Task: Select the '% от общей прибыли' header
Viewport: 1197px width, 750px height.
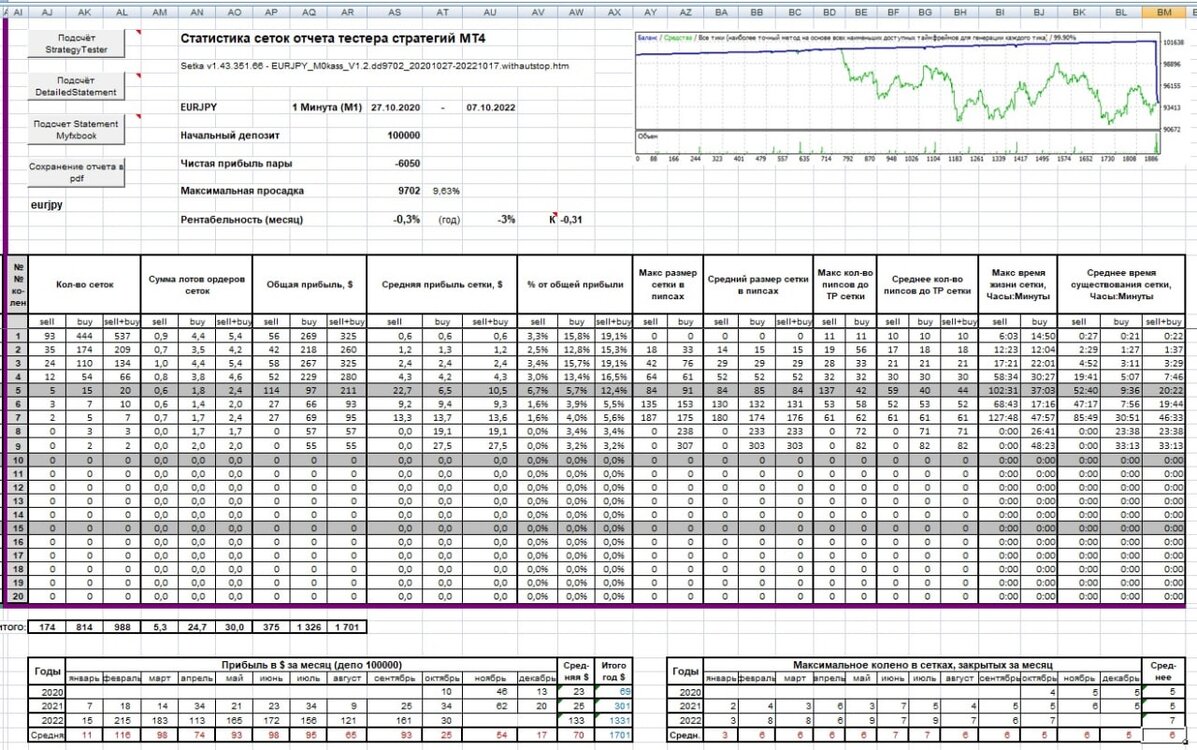Action: (575, 284)
